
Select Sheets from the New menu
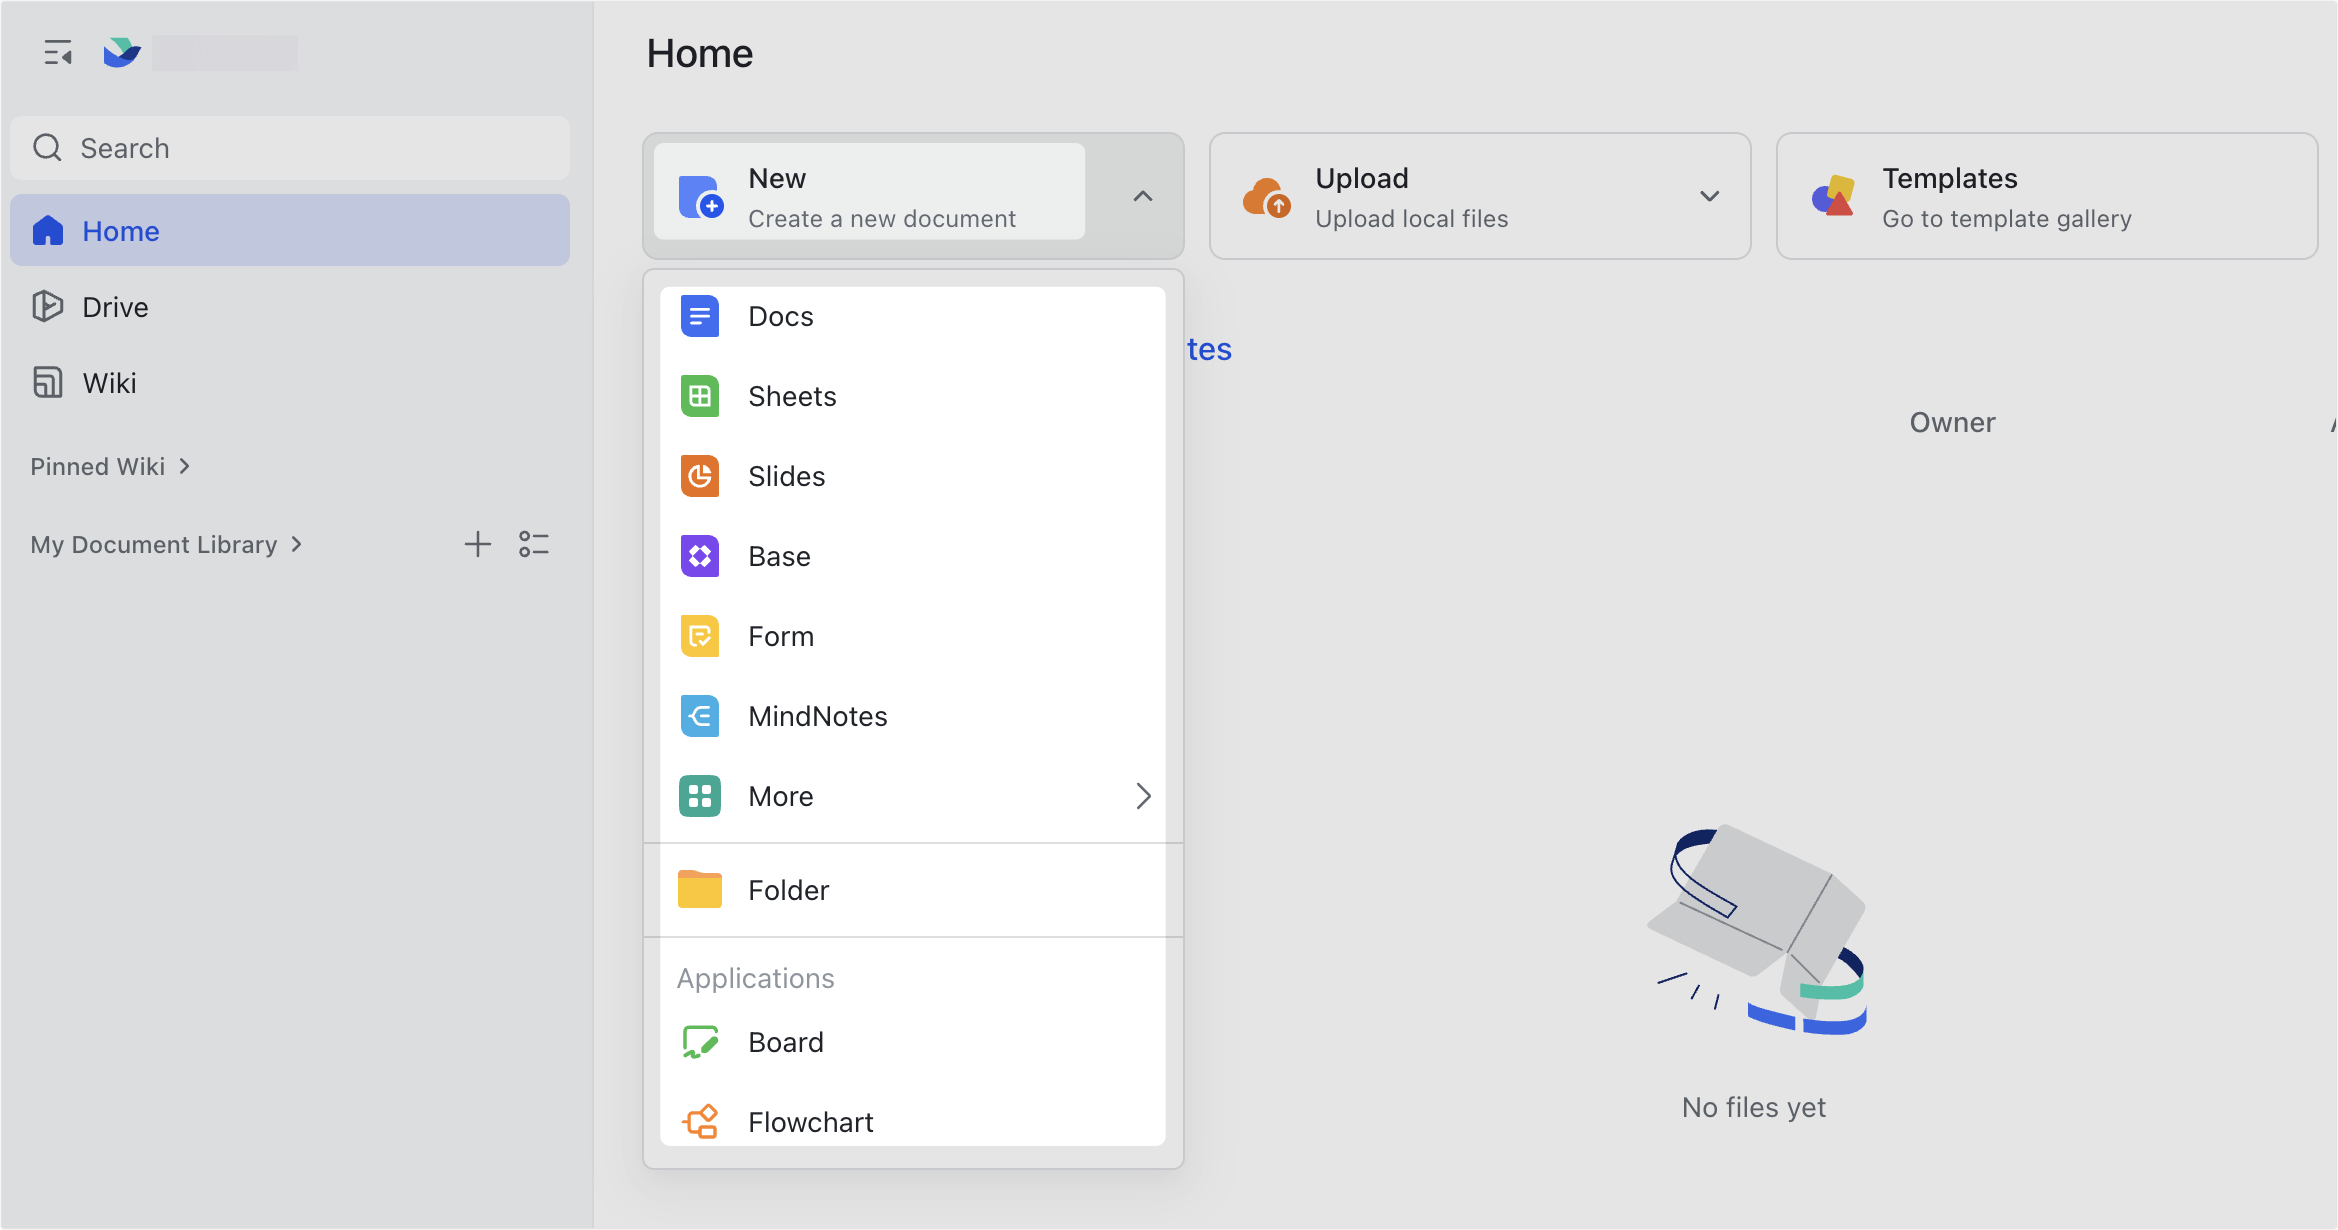[791, 396]
